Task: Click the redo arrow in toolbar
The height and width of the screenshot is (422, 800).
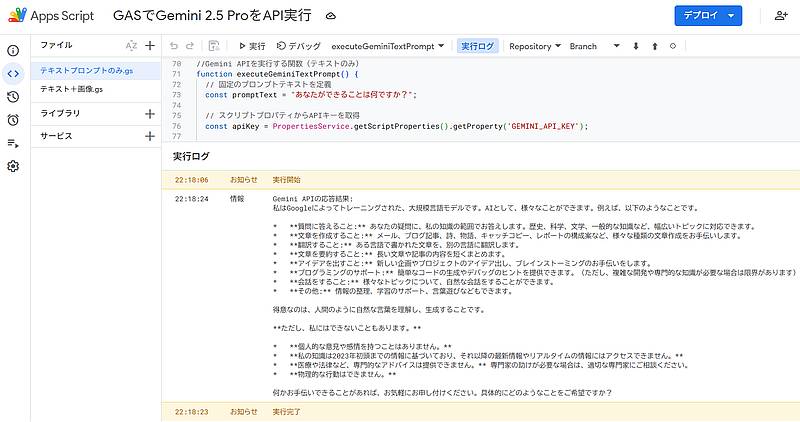Action: click(190, 46)
